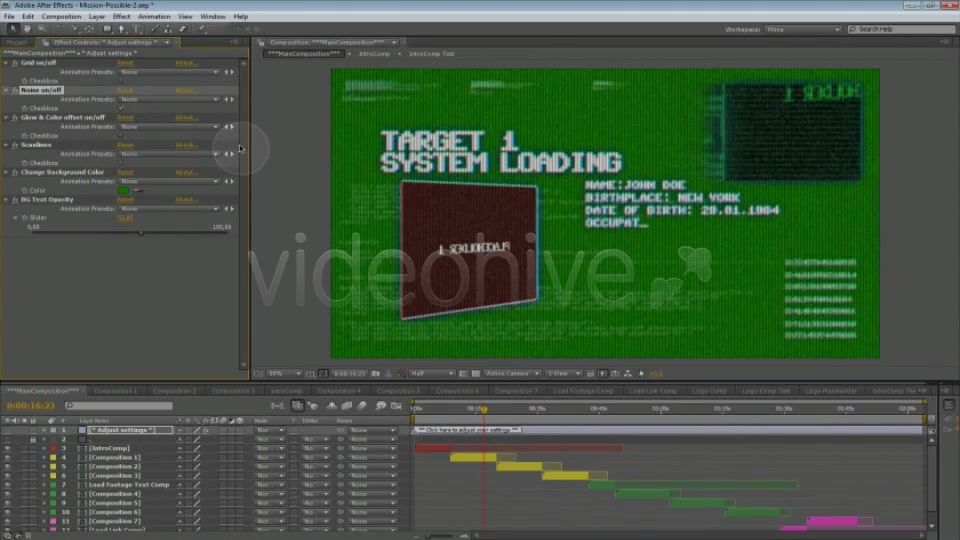Click the Search Help field
The image size is (960, 540).
901,29
